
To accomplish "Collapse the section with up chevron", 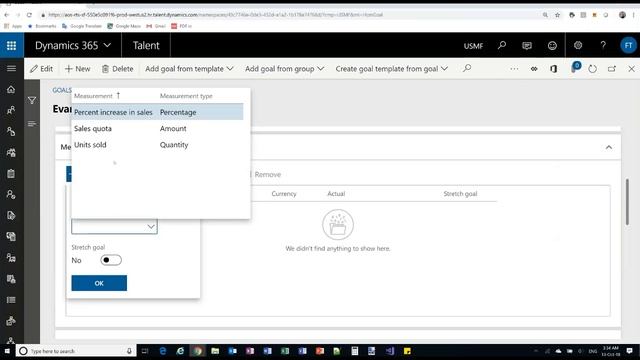I will coord(609,147).
